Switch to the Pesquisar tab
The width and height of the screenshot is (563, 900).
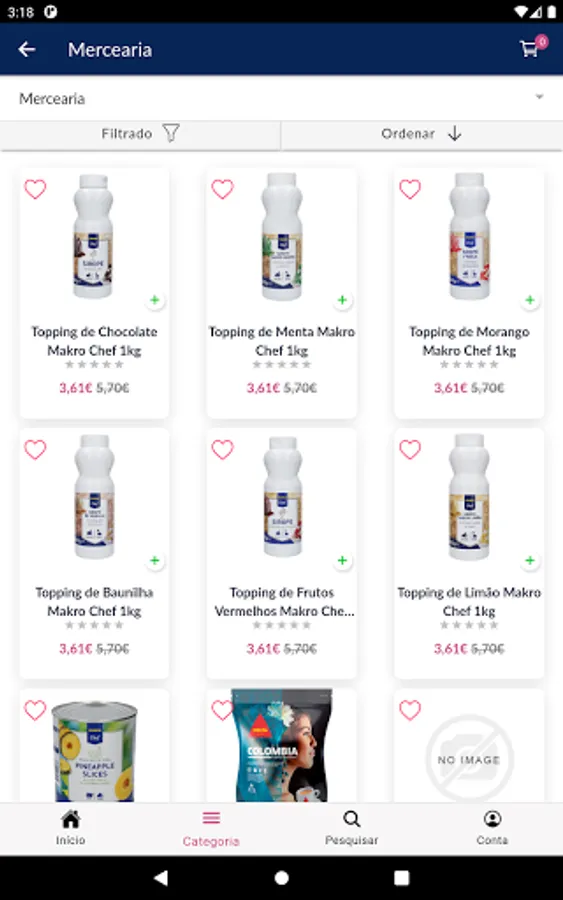coord(351,828)
